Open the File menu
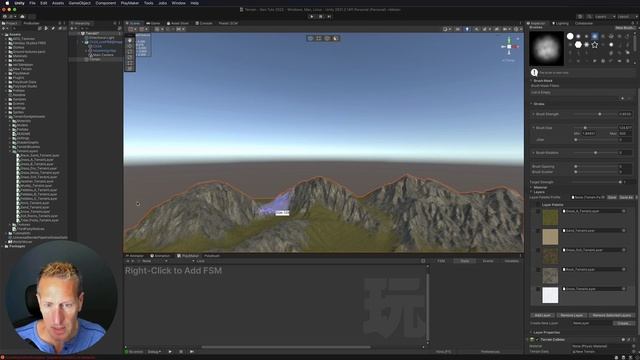Viewport: 640px width, 360px height. 32,3
